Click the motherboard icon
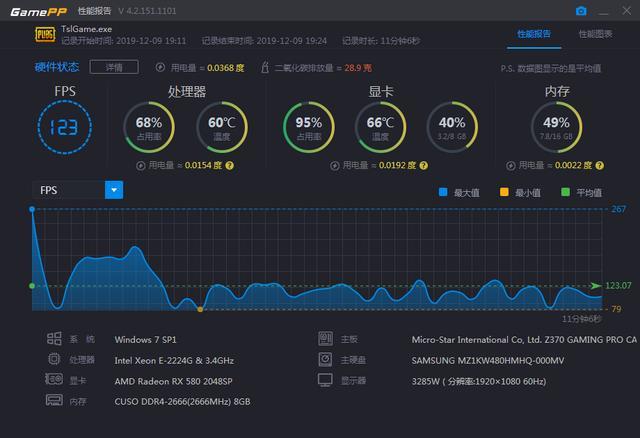The height and width of the screenshot is (438, 640). (325, 338)
